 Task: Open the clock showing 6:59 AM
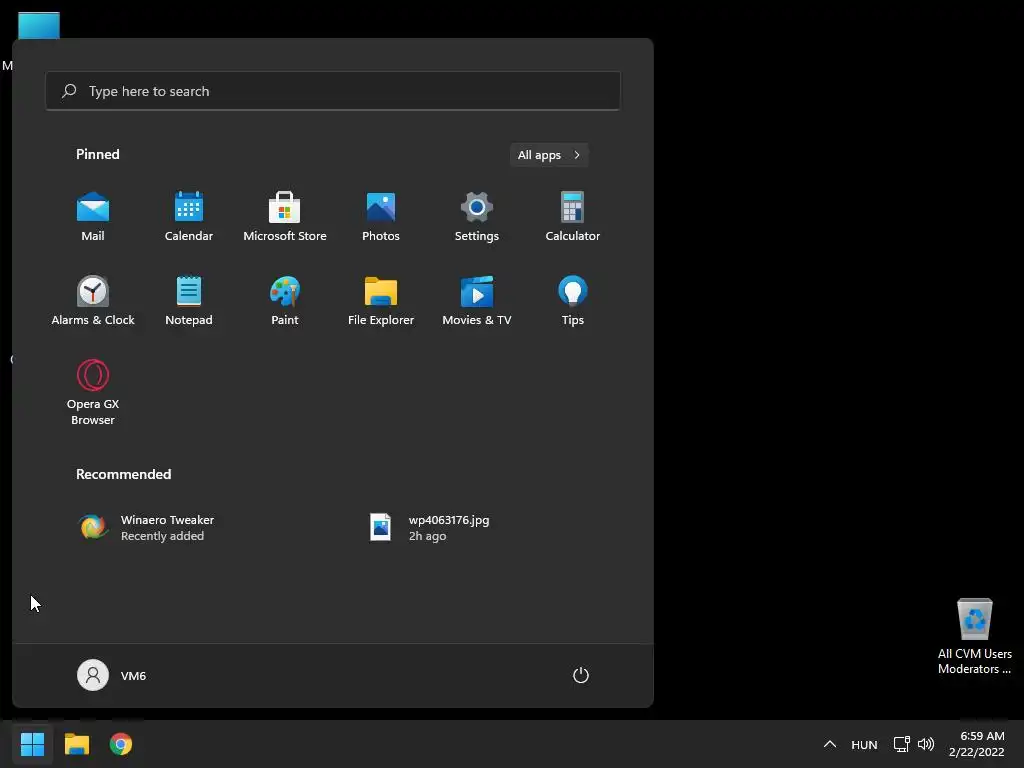[976, 744]
